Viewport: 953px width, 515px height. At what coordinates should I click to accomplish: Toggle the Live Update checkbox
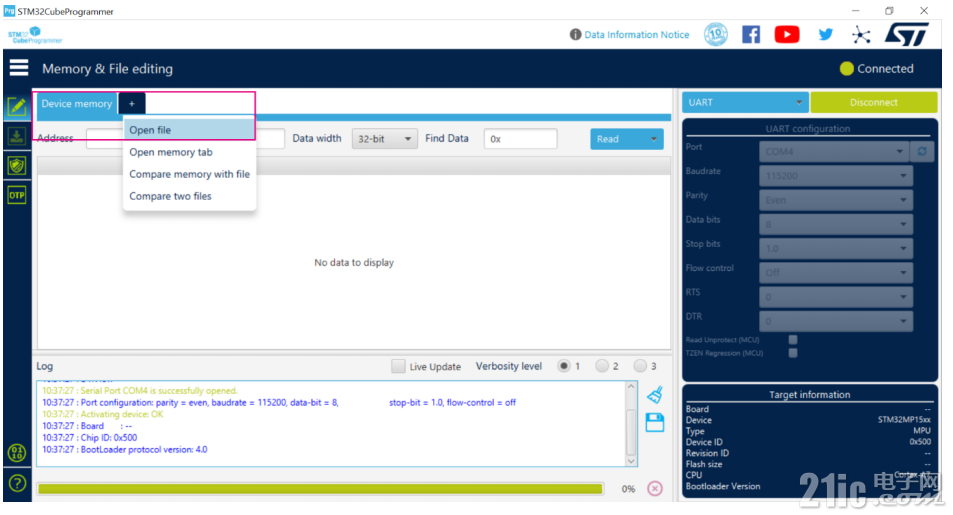(398, 366)
